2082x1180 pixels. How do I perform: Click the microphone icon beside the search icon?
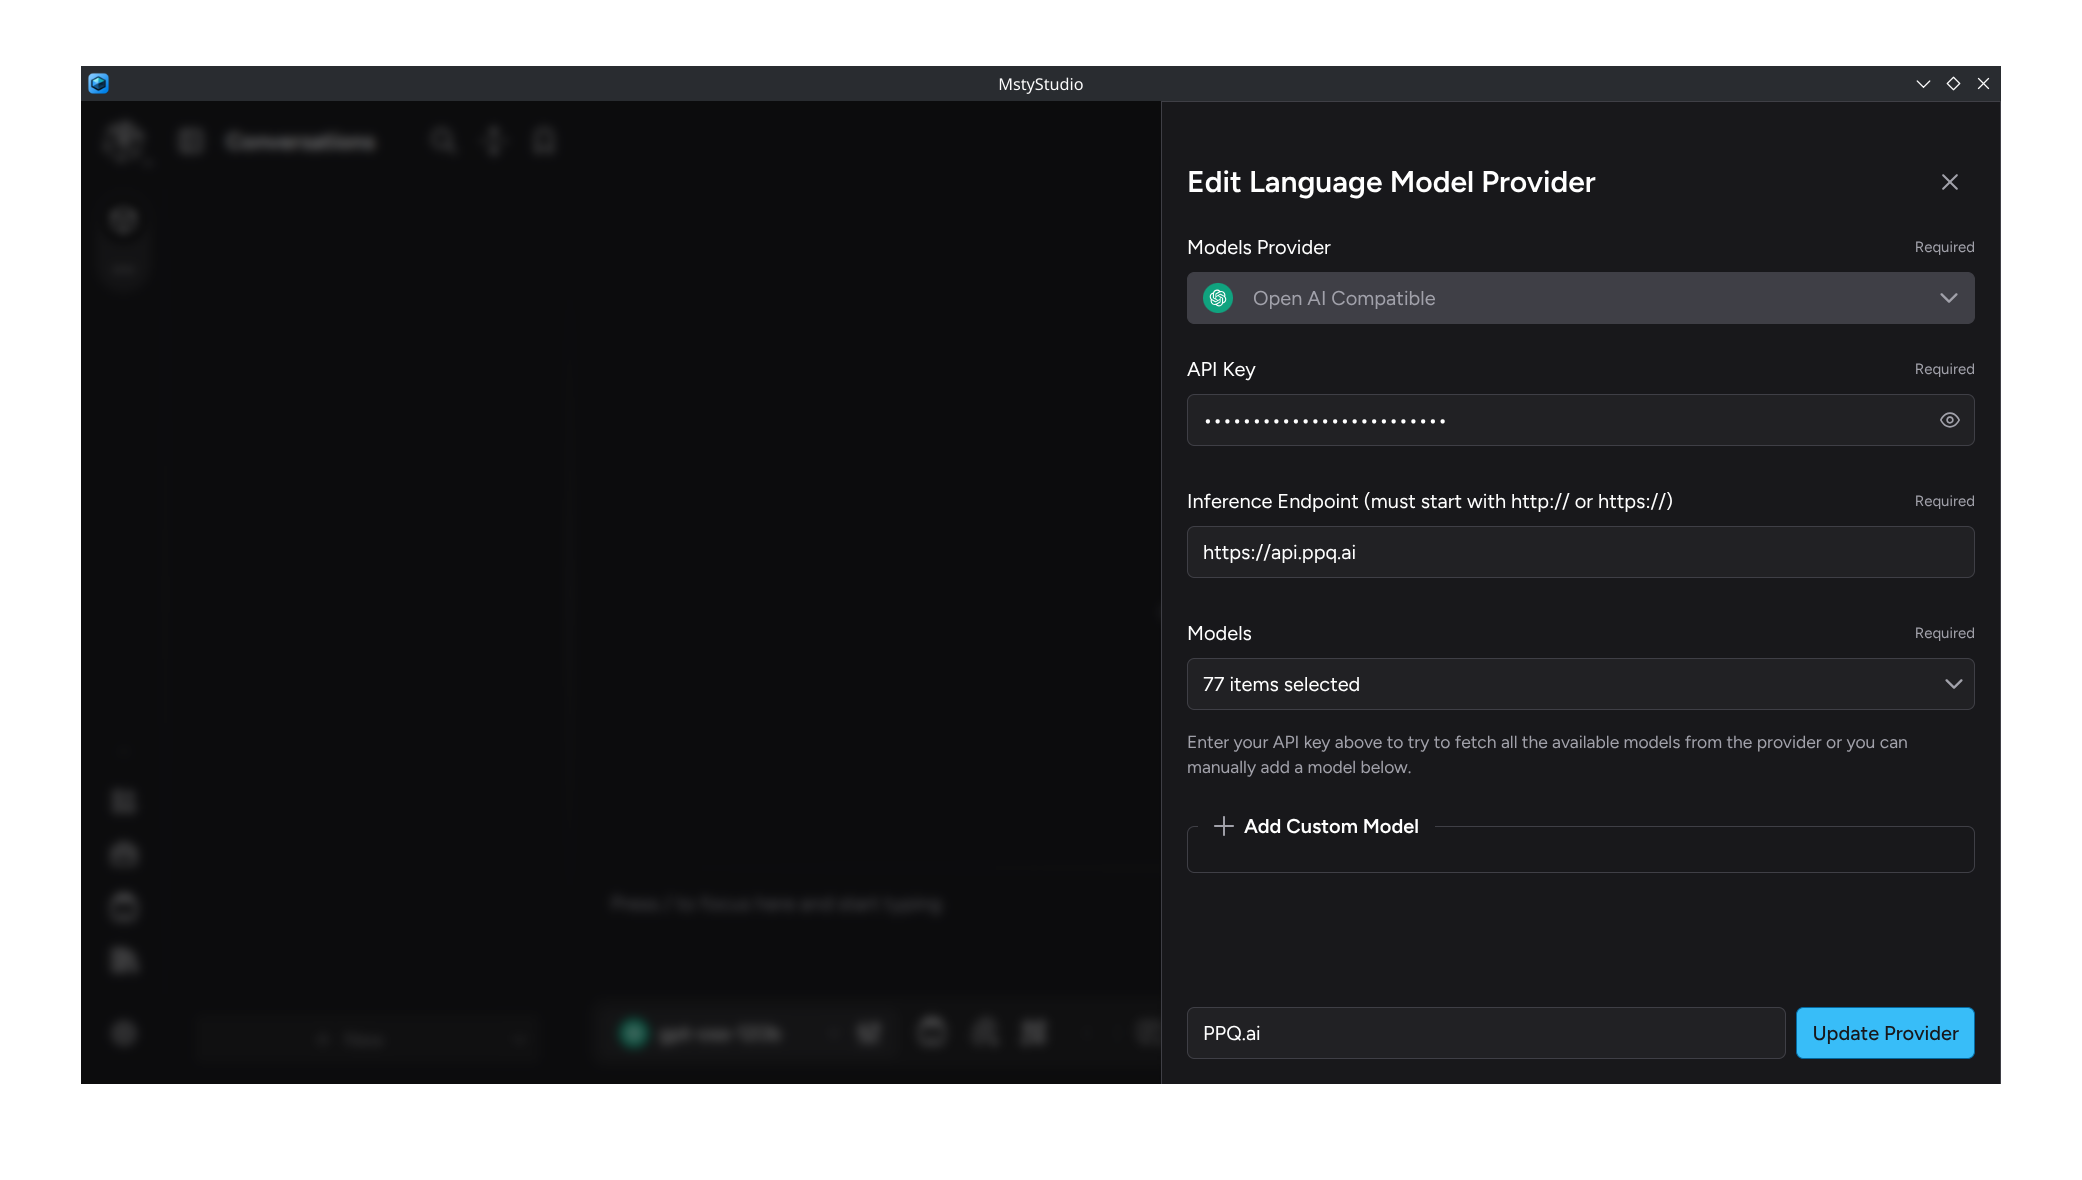point(493,141)
